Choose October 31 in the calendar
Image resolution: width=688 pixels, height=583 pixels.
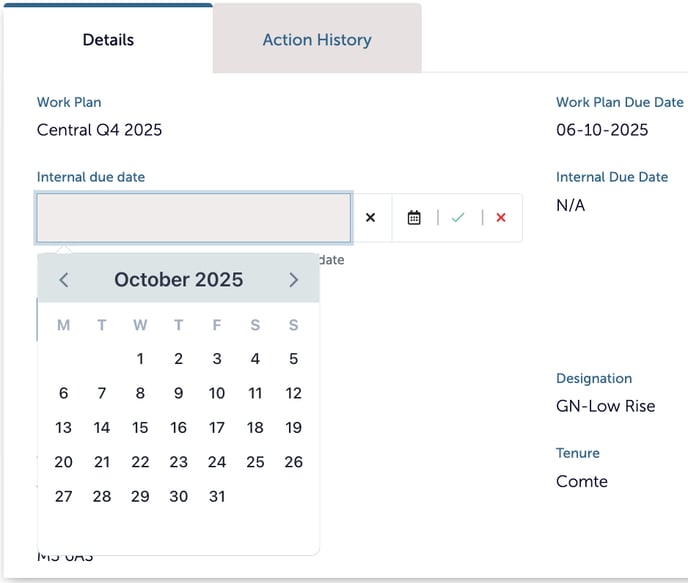click(217, 496)
